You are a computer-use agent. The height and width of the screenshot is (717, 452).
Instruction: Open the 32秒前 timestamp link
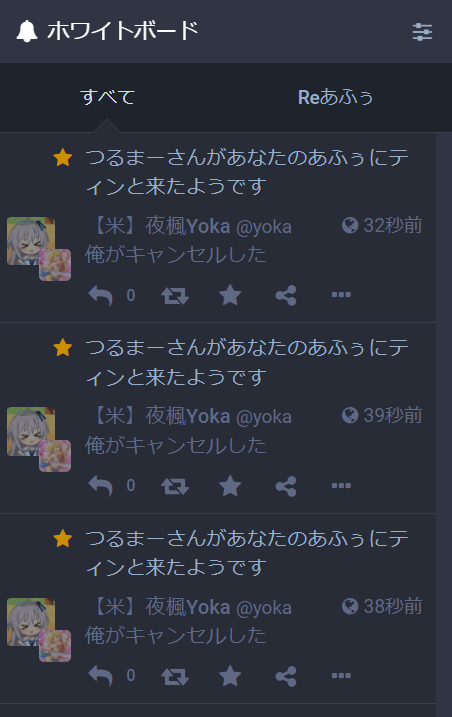(x=393, y=225)
